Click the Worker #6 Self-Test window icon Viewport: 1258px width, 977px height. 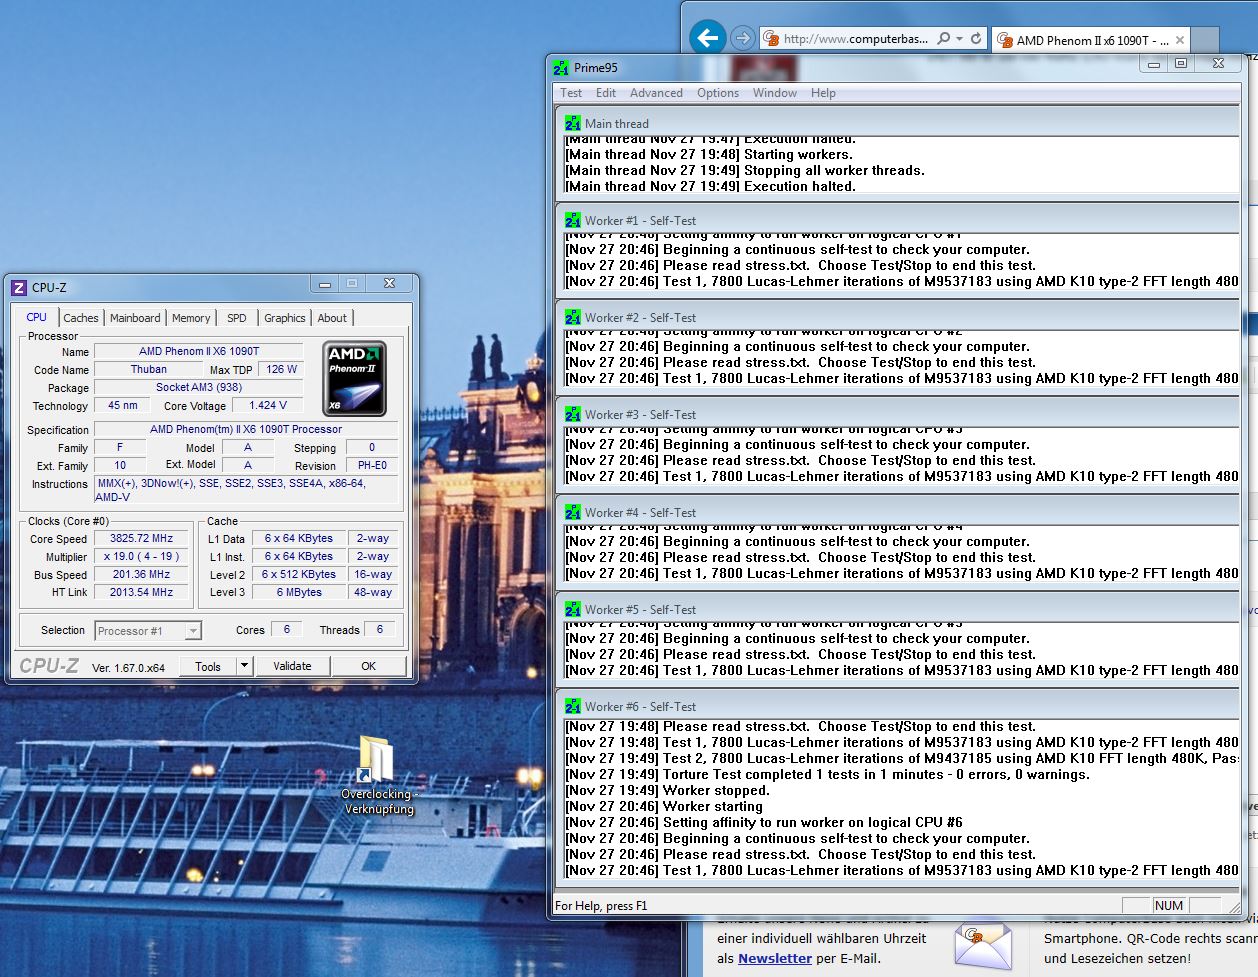click(572, 707)
